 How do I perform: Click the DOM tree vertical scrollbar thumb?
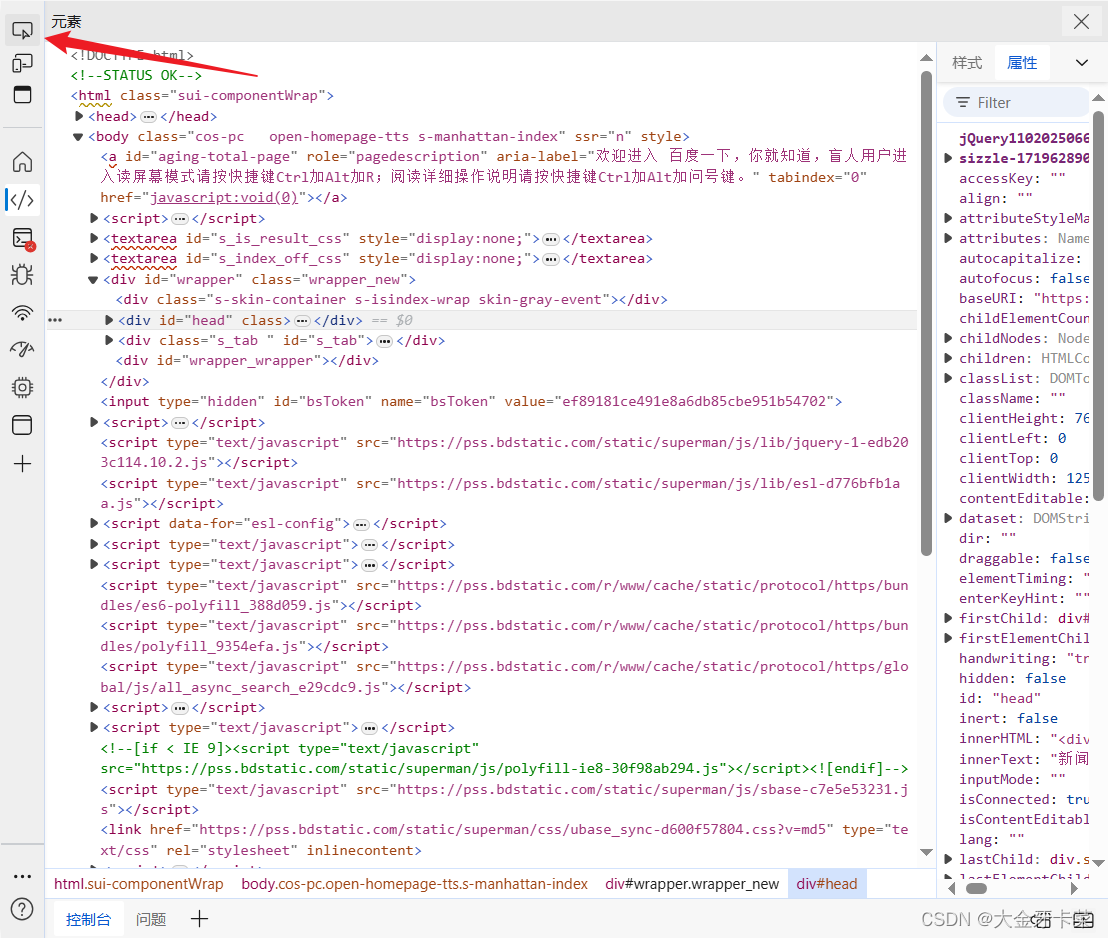[x=926, y=313]
